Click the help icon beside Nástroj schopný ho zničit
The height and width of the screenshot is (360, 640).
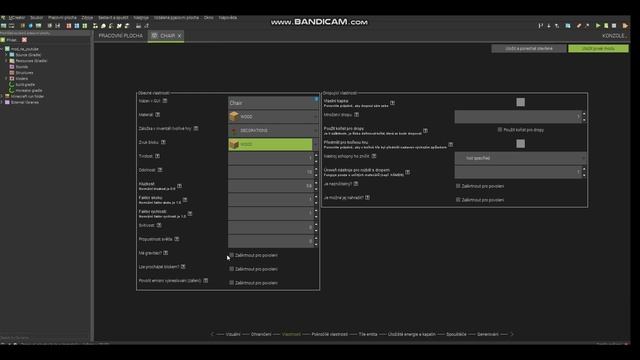(374, 156)
